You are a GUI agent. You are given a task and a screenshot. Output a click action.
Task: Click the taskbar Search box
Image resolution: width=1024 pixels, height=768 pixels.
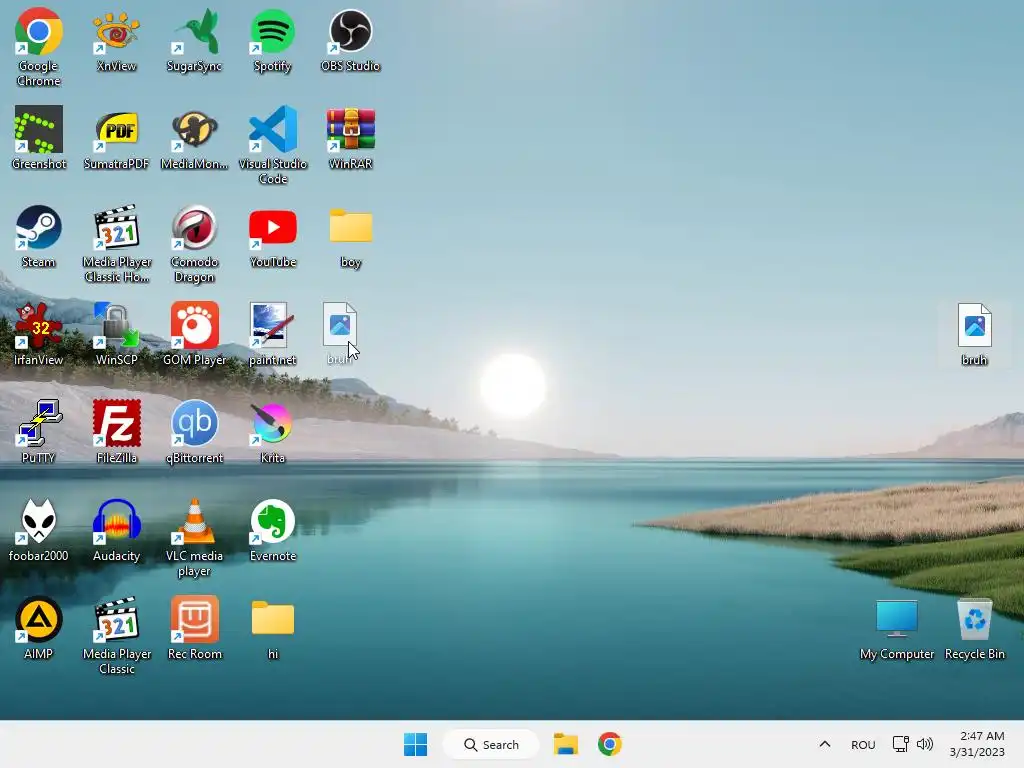pyautogui.click(x=491, y=744)
